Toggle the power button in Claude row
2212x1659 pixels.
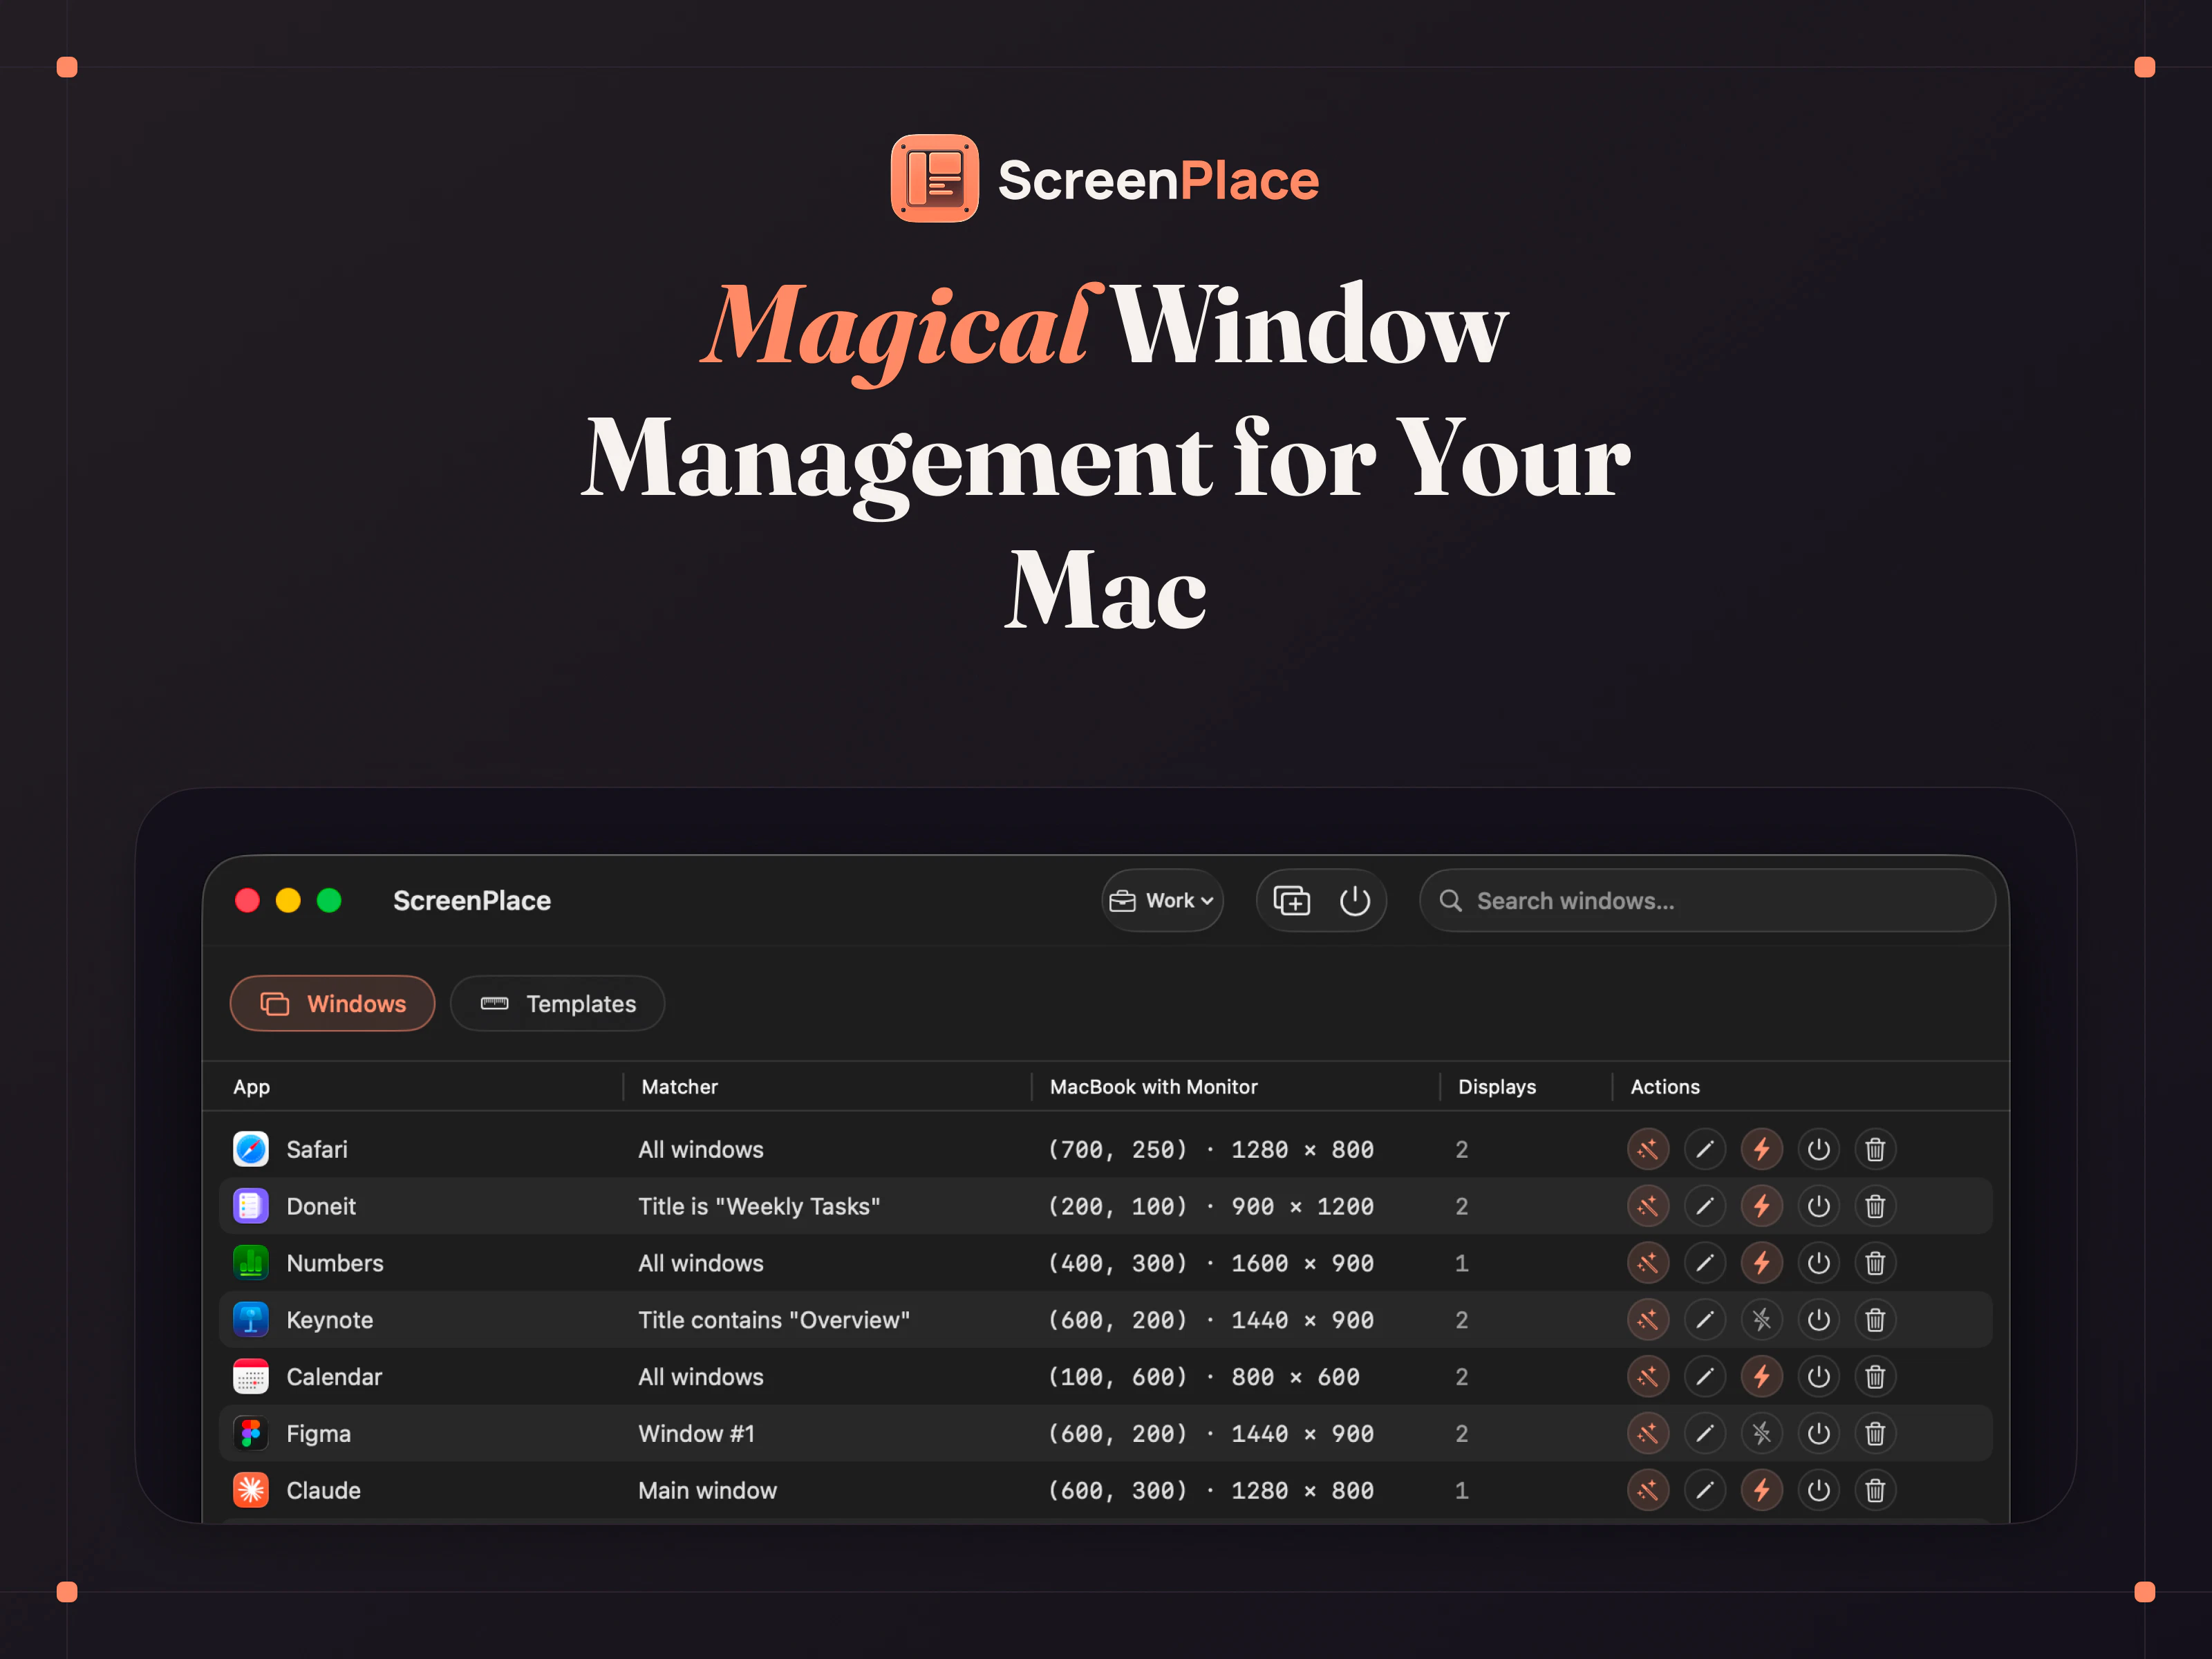1819,1491
